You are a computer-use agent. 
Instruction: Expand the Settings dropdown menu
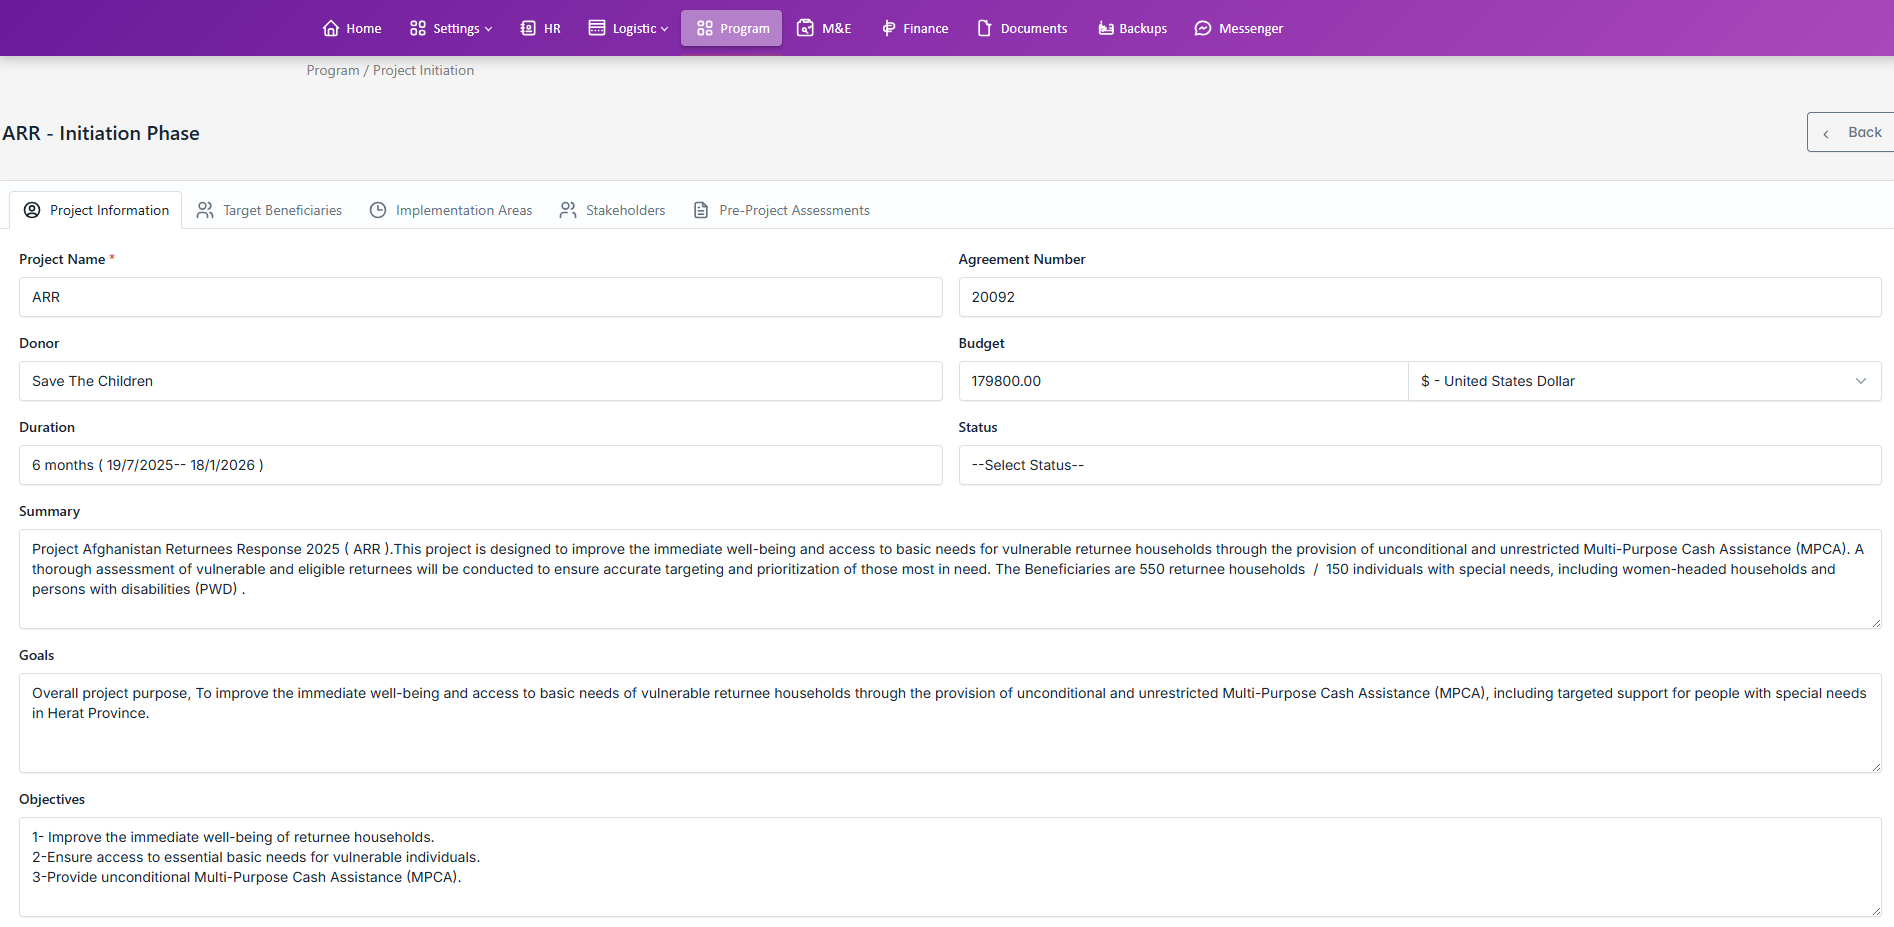point(451,28)
